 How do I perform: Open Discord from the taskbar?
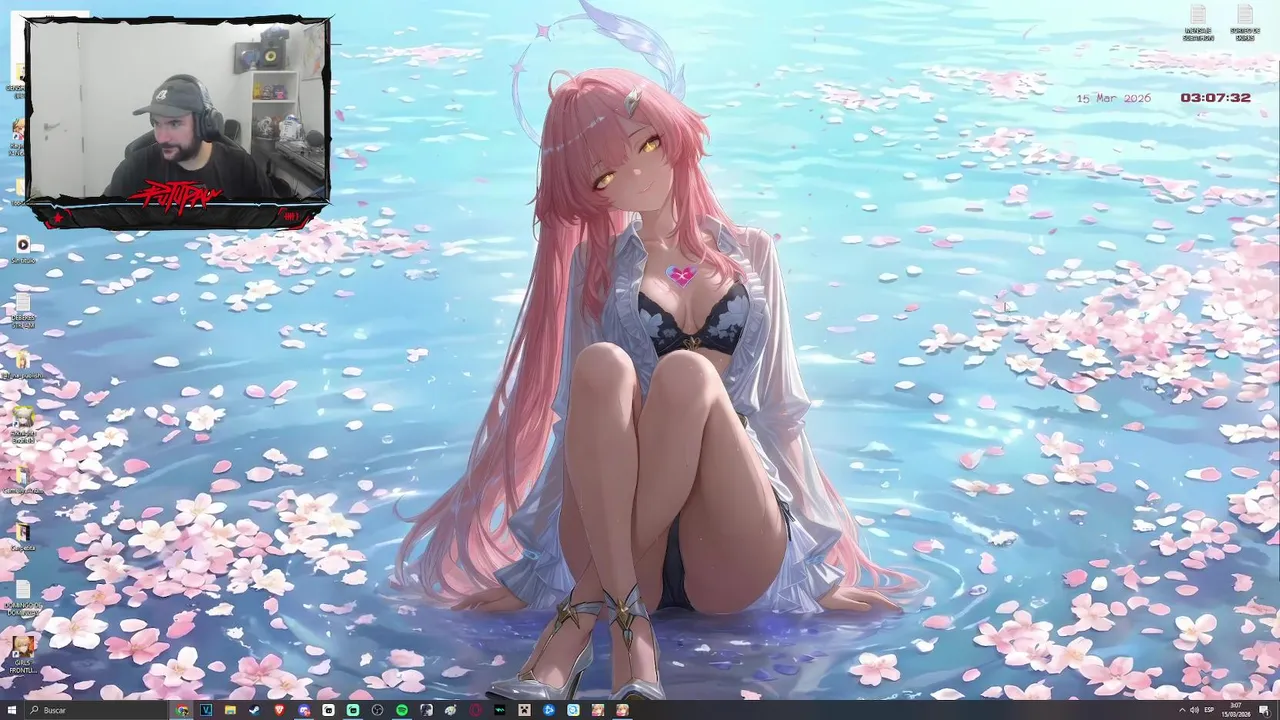pyautogui.click(x=304, y=710)
